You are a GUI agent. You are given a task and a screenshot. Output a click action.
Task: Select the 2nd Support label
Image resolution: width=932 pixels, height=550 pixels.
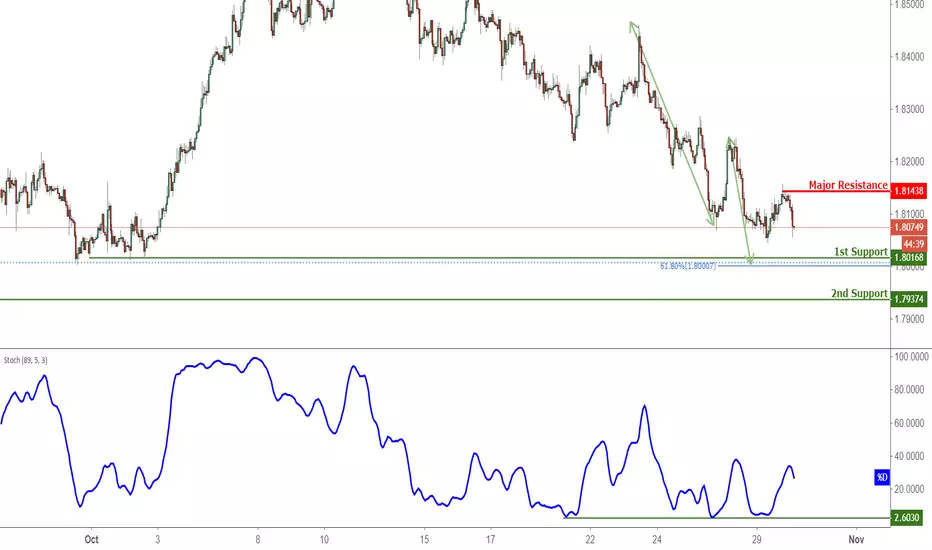pos(859,294)
